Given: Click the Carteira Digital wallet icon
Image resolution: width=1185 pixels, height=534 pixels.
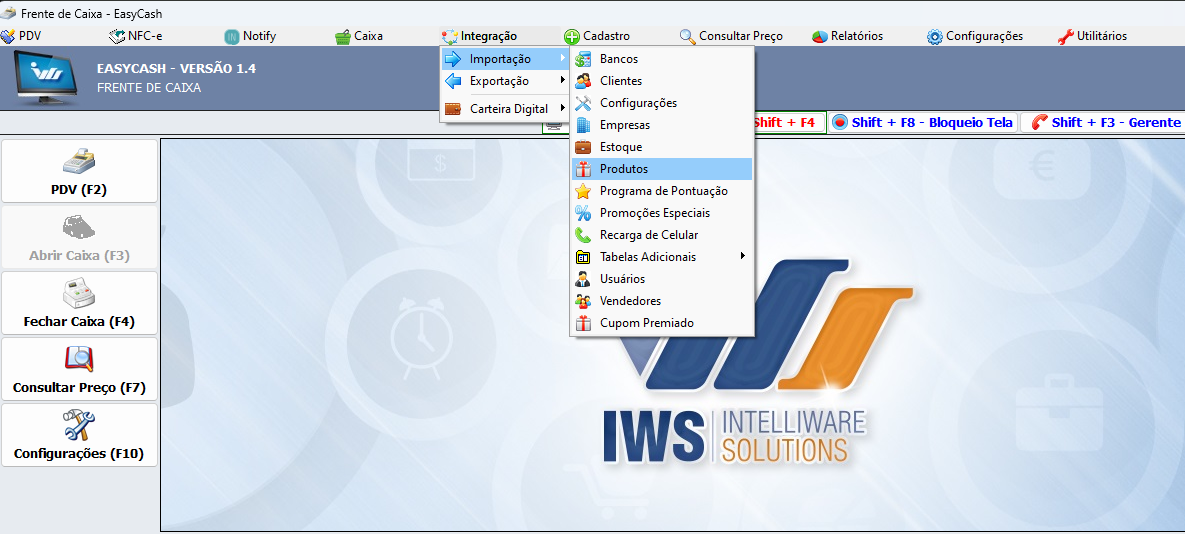Looking at the screenshot, I should pos(453,109).
